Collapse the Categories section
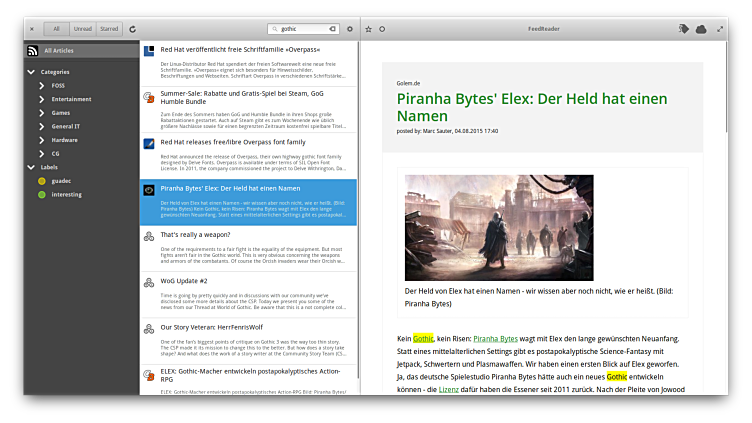752x423 pixels. click(31, 72)
